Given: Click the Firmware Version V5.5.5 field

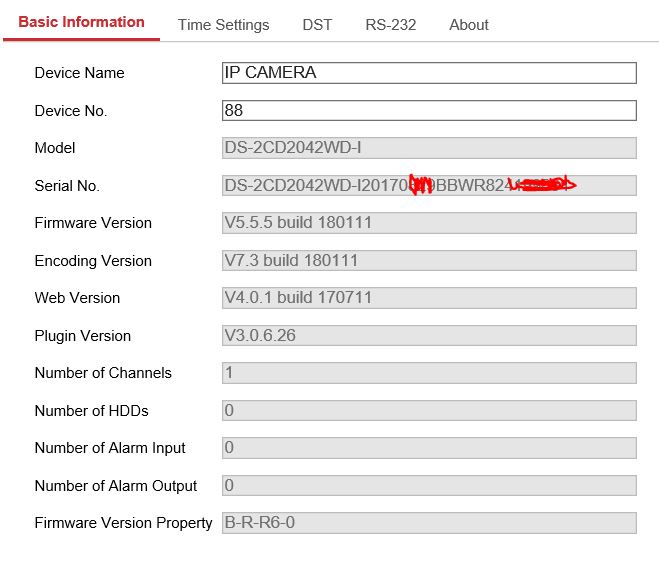Looking at the screenshot, I should 429,223.
